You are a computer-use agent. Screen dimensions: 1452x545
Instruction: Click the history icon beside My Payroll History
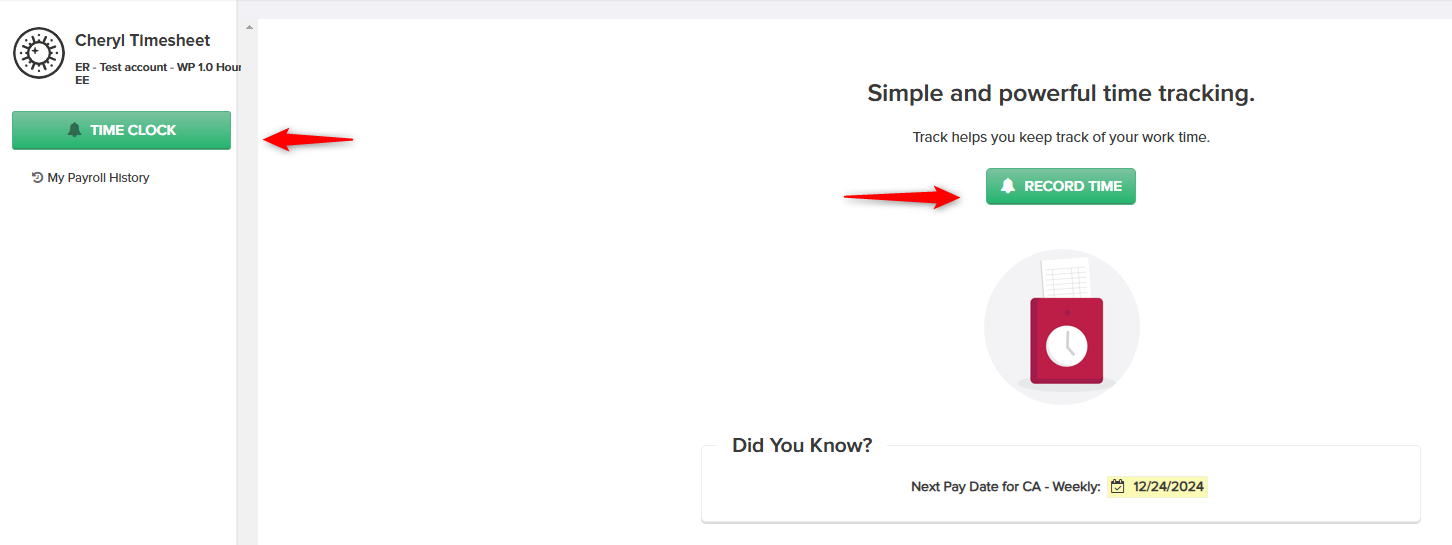click(38, 177)
